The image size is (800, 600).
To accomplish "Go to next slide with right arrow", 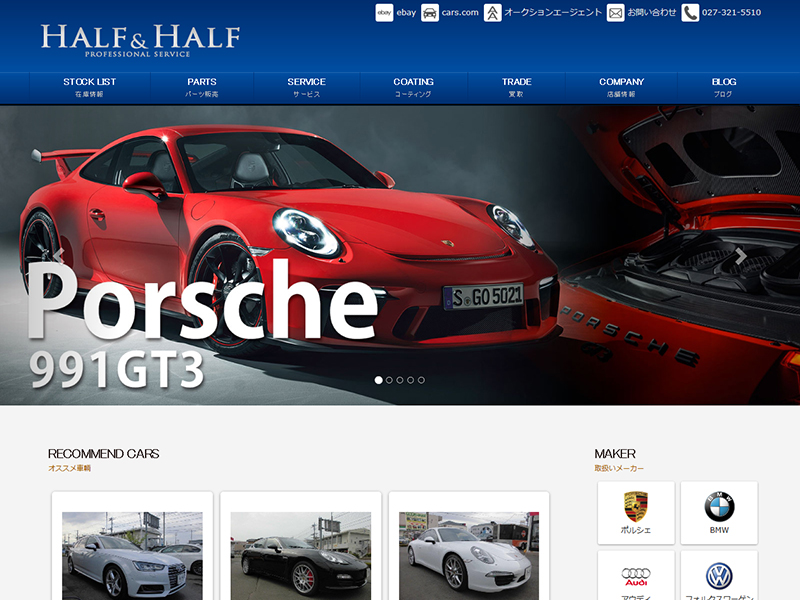I will click(741, 256).
